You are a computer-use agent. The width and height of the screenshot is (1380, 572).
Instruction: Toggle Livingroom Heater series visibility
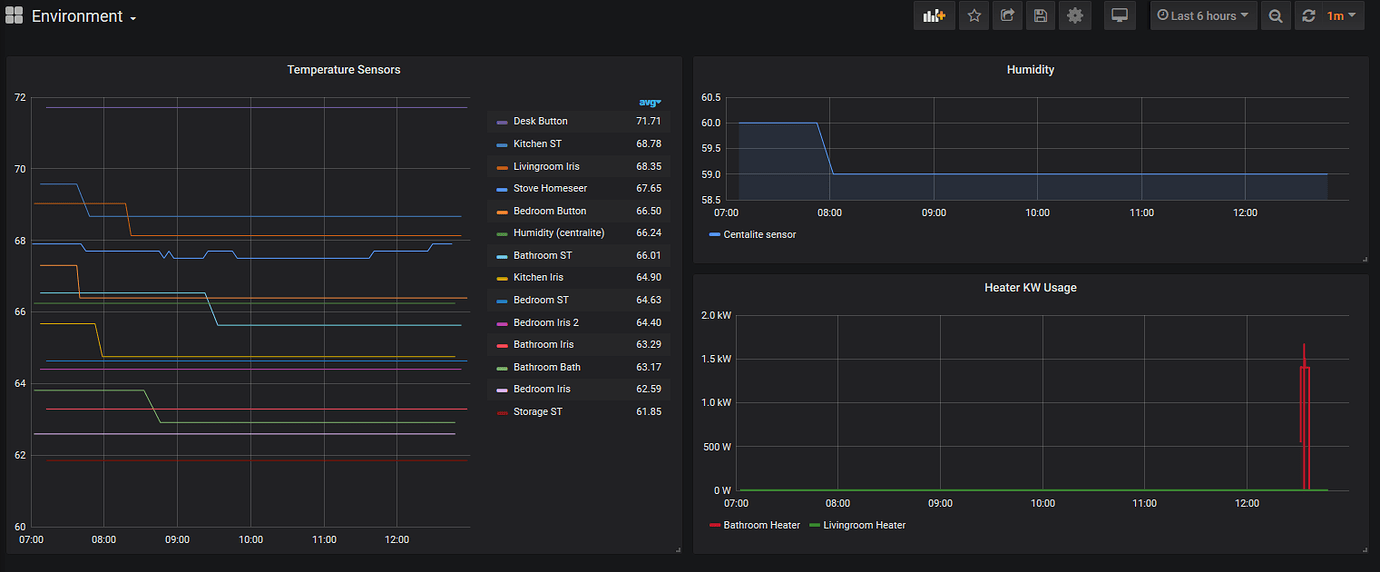pos(863,525)
